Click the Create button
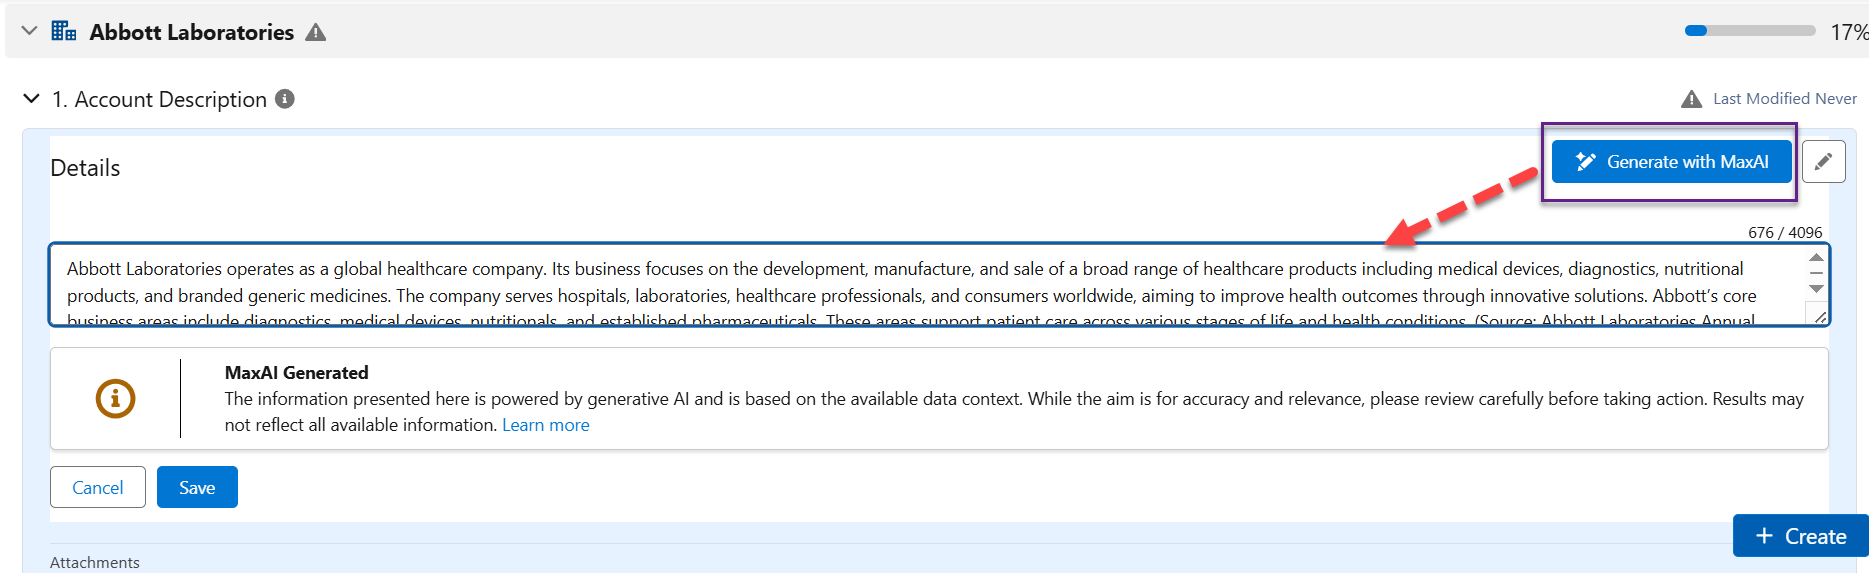 tap(1800, 536)
